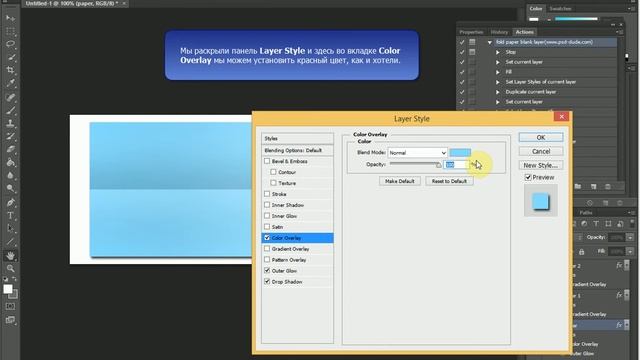The width and height of the screenshot is (640, 360).
Task: Select the Quick Selection tool
Action: (10, 57)
